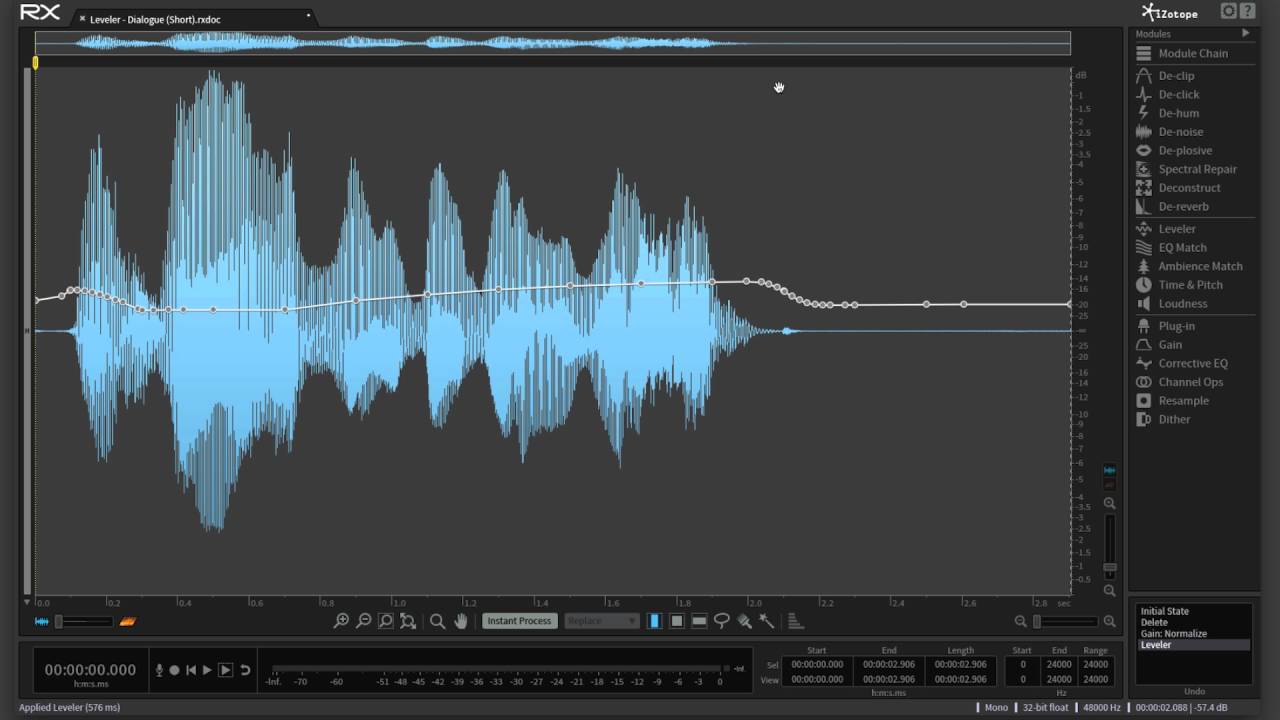Screen dimensions: 1280x720
Task: Rewind to the start of file
Action: (191, 670)
